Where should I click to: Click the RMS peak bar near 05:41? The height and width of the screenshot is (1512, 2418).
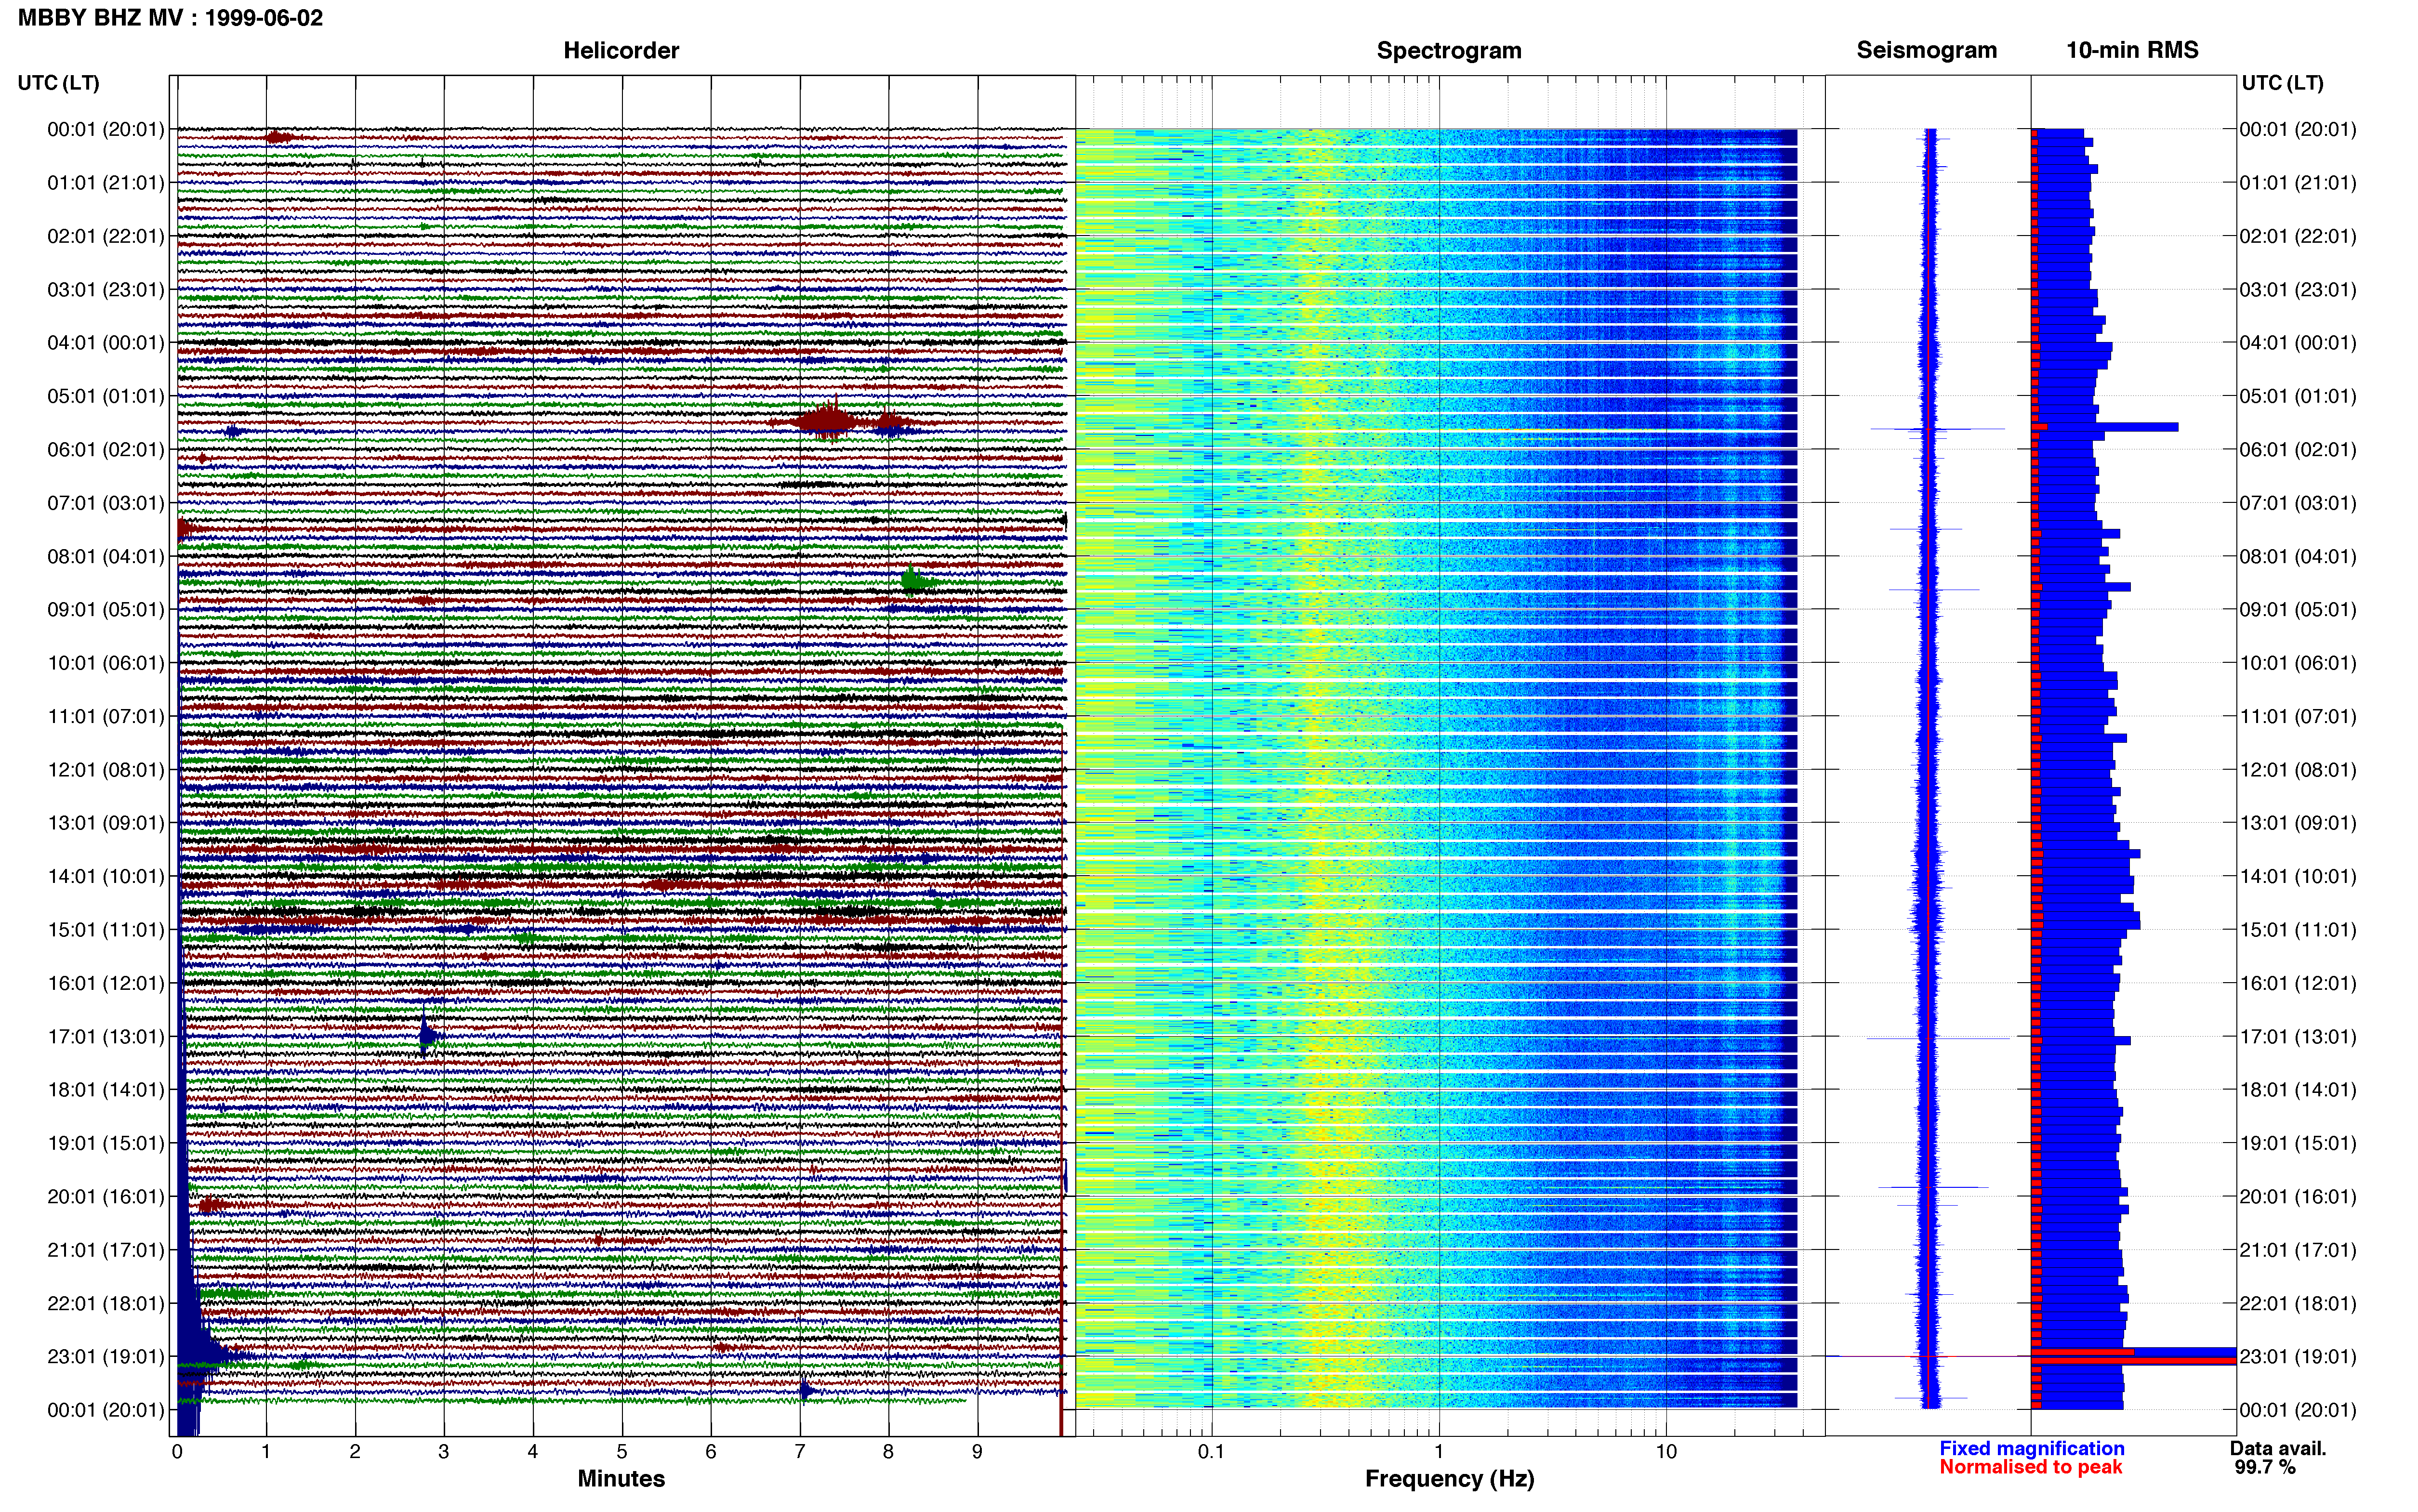[2104, 427]
